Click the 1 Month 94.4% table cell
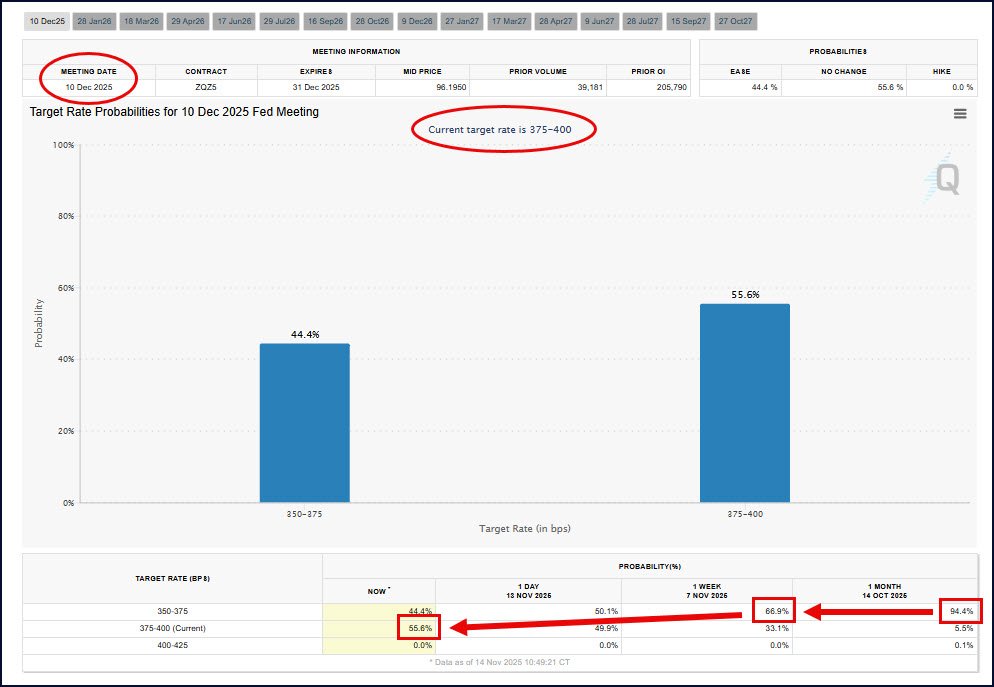 click(x=962, y=611)
